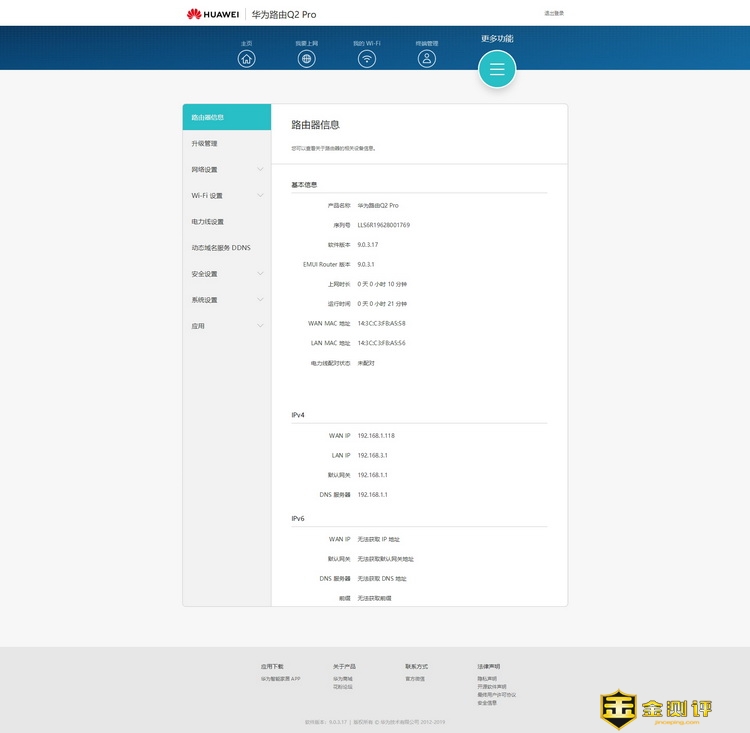The image size is (750, 733).
Task: Click the 退出登录 logout link
Action: [x=554, y=14]
